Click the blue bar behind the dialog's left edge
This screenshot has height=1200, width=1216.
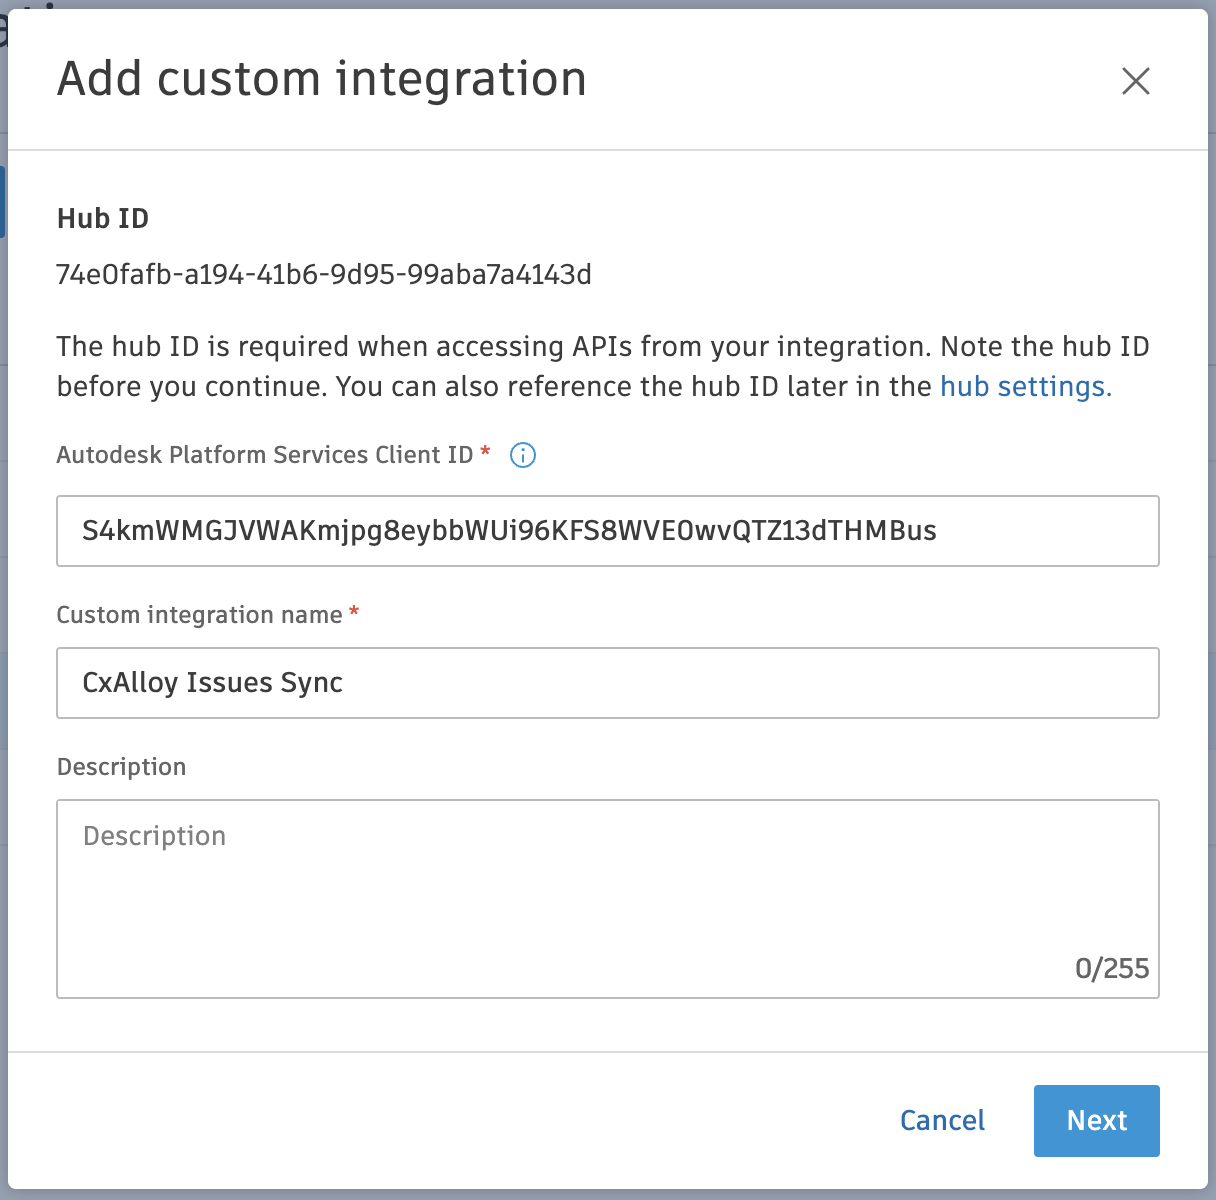[x=3, y=202]
